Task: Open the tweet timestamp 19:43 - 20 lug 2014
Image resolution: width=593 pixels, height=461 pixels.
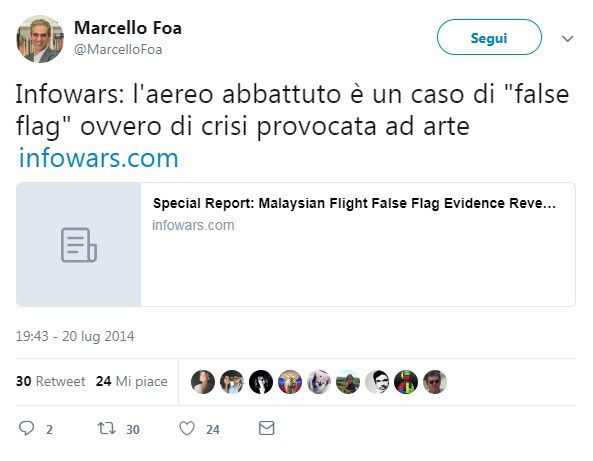Action: (75, 336)
